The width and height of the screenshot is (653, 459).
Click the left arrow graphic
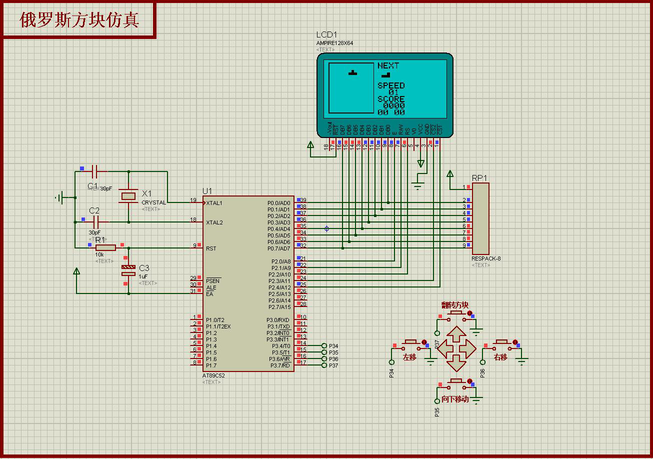coord(445,349)
